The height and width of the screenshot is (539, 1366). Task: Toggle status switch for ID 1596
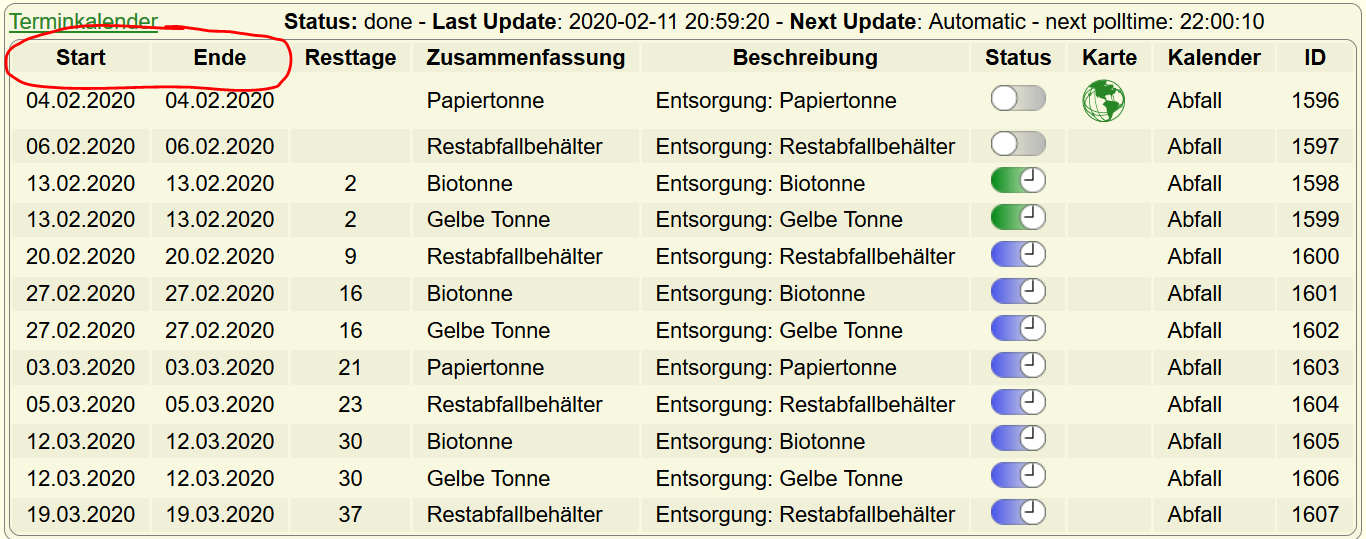1018,98
